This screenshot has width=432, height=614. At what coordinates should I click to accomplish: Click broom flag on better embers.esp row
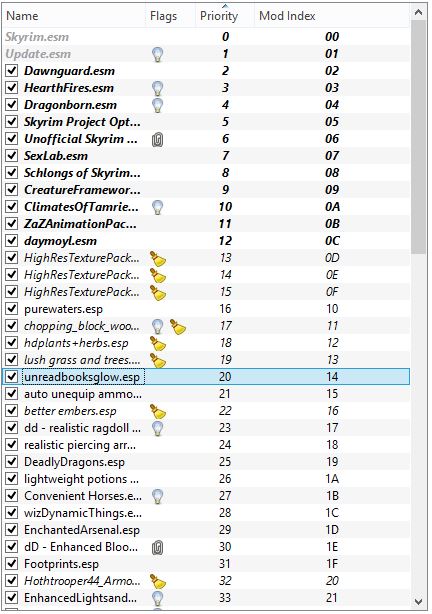tap(158, 411)
